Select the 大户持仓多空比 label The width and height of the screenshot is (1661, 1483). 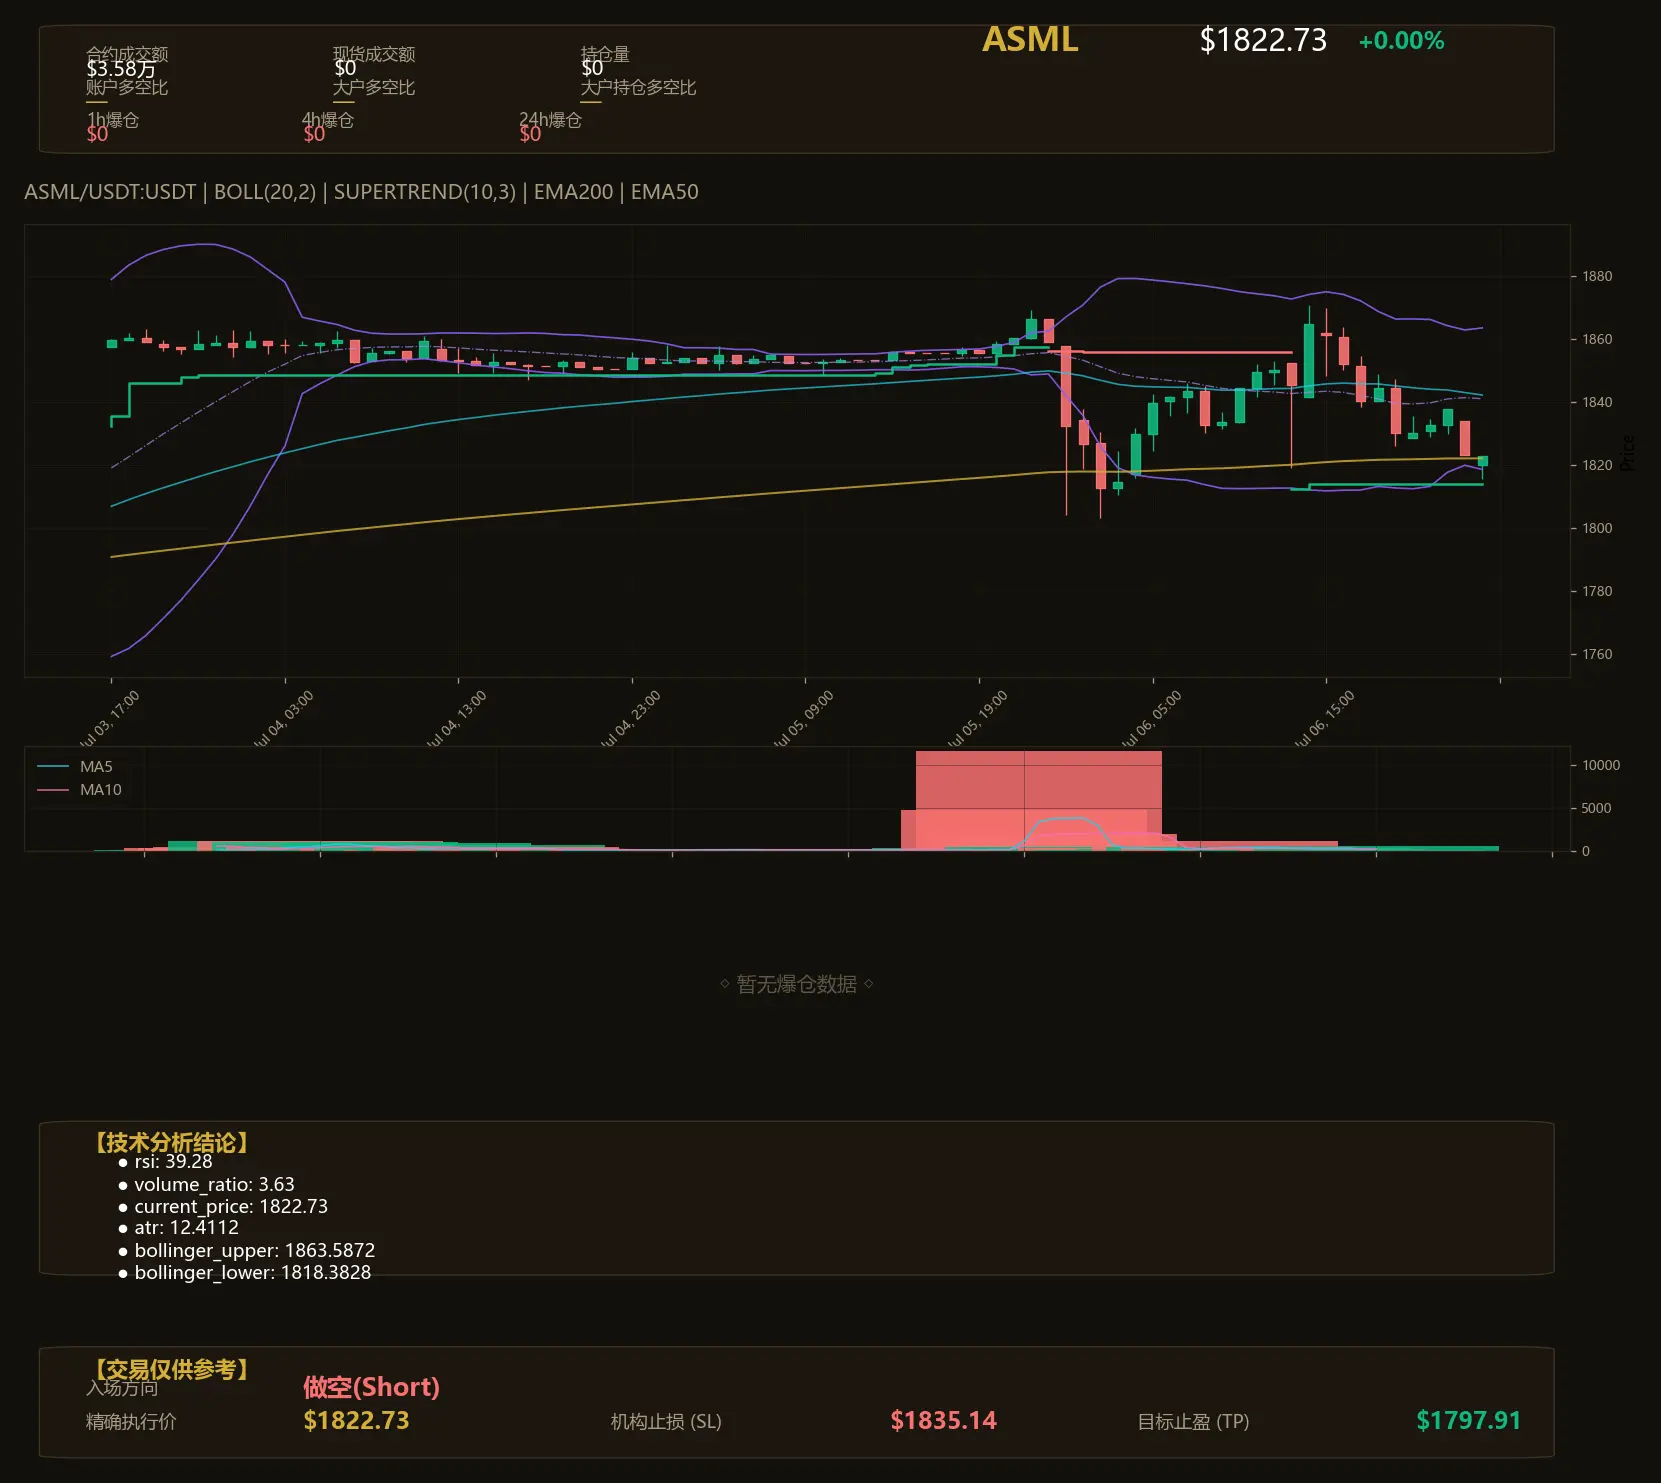(638, 87)
